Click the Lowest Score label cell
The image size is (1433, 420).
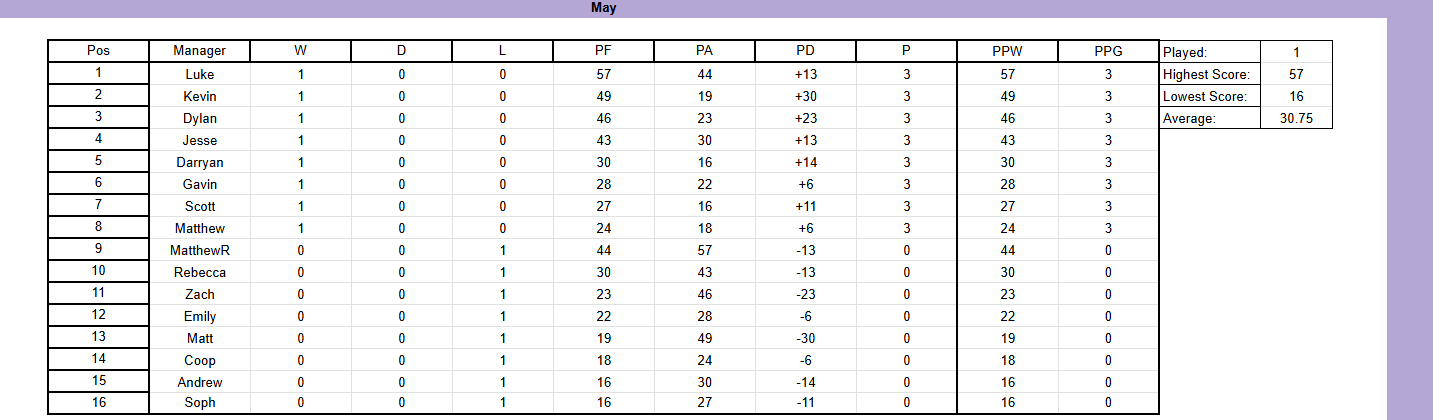click(x=1207, y=96)
